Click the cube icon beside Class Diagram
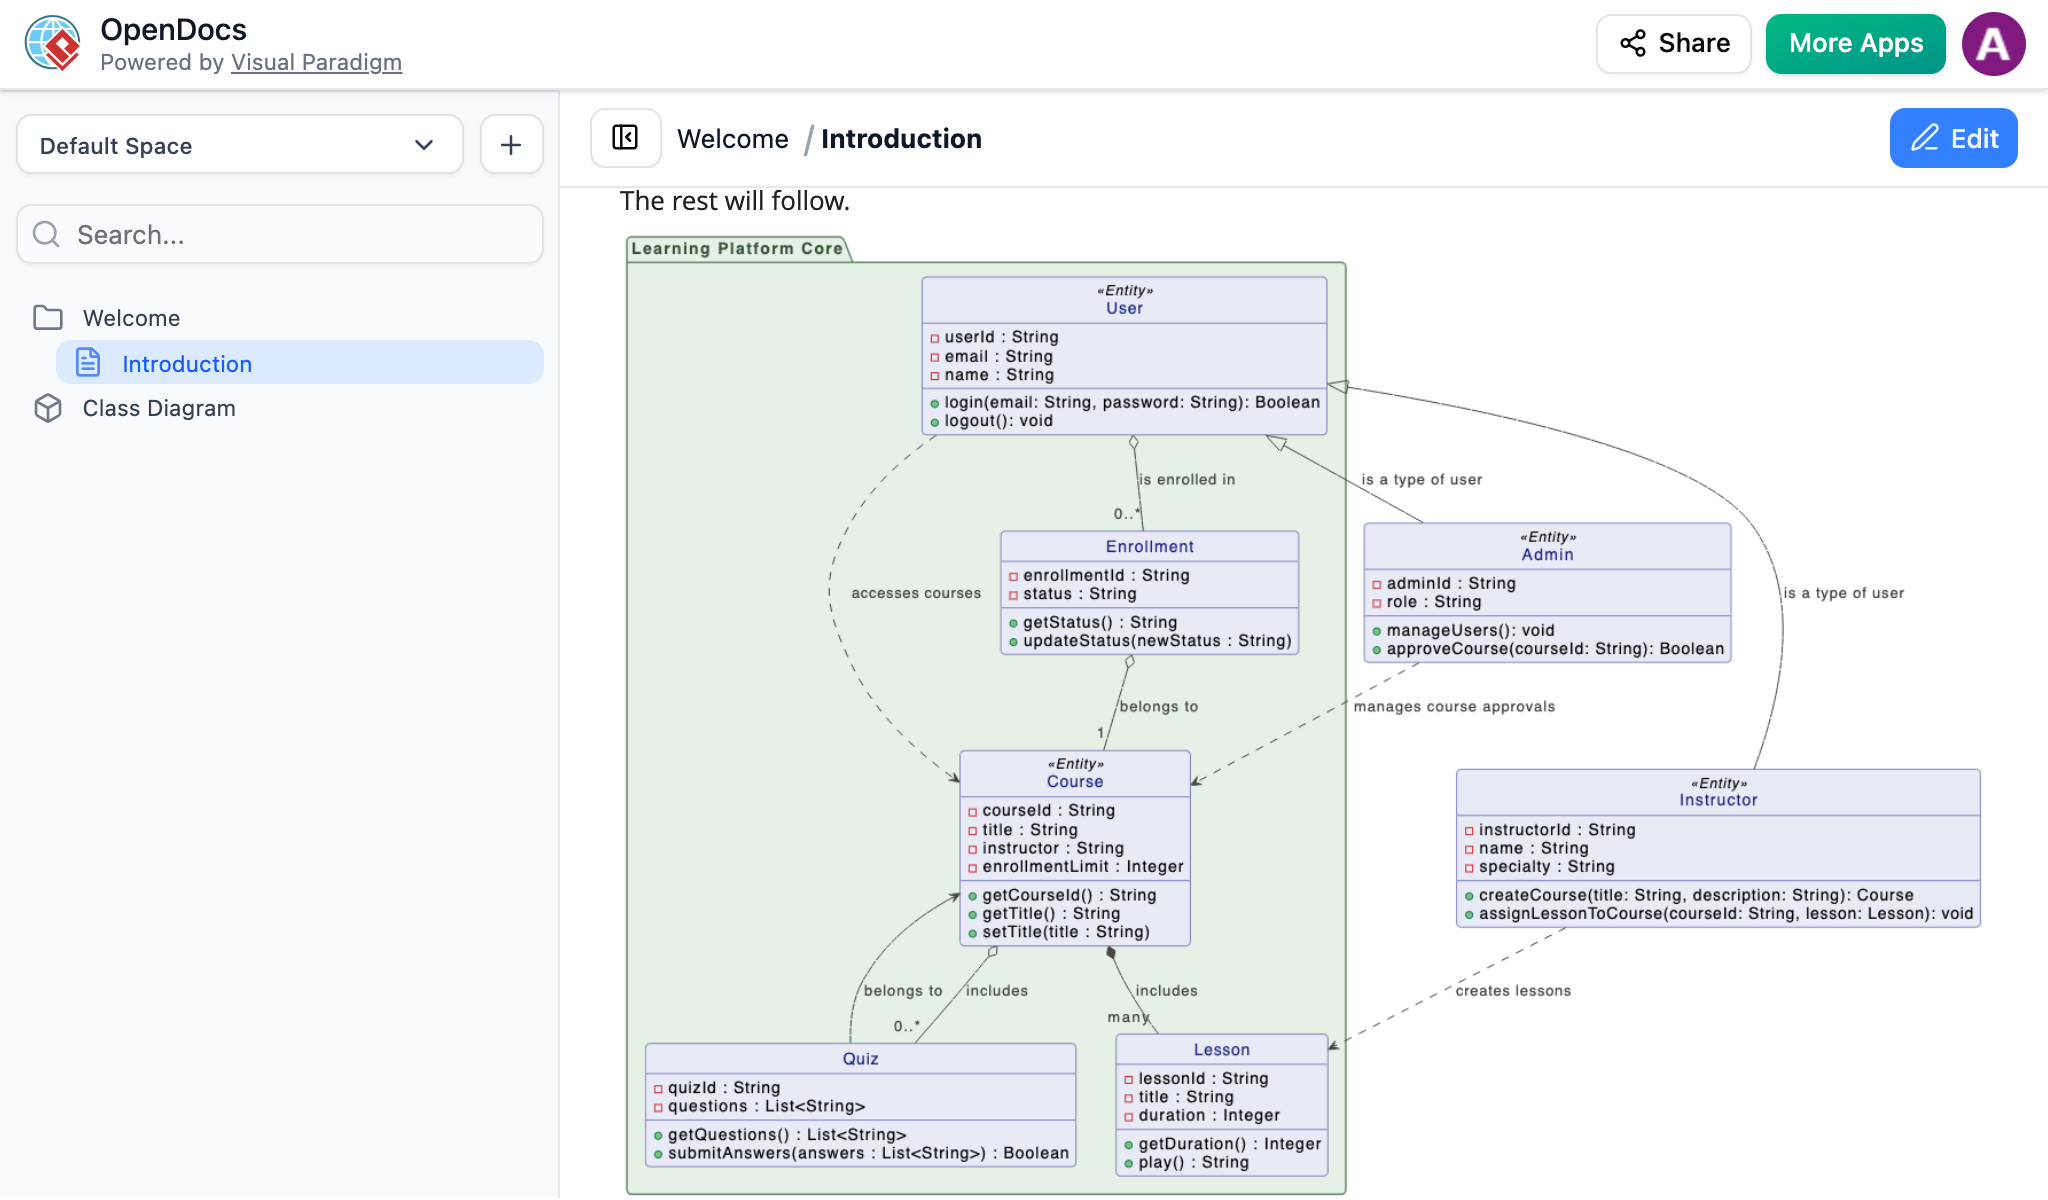Viewport: 2048px width, 1200px height. click(48, 408)
